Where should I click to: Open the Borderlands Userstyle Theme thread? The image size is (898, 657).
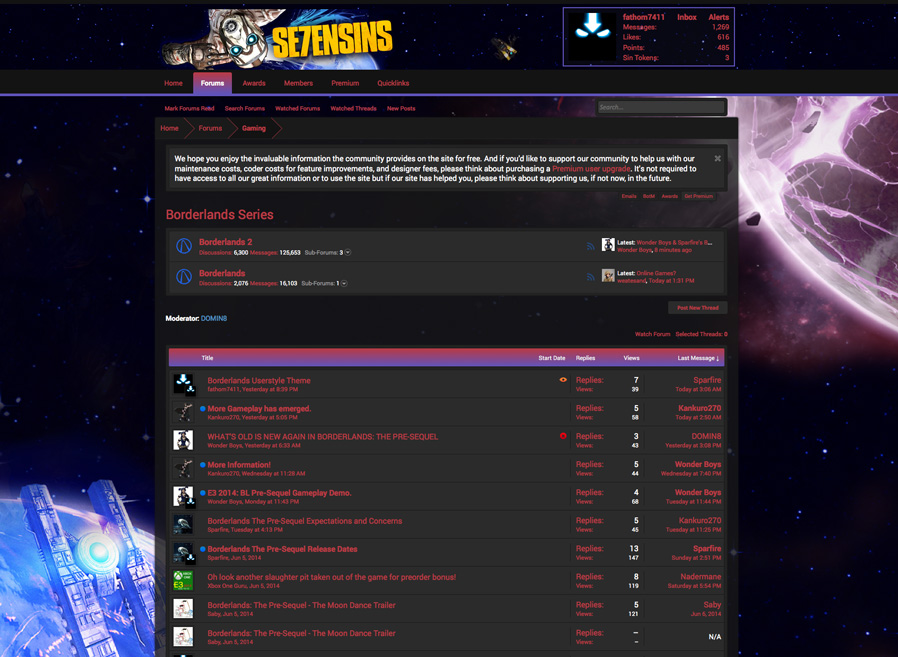tap(259, 380)
